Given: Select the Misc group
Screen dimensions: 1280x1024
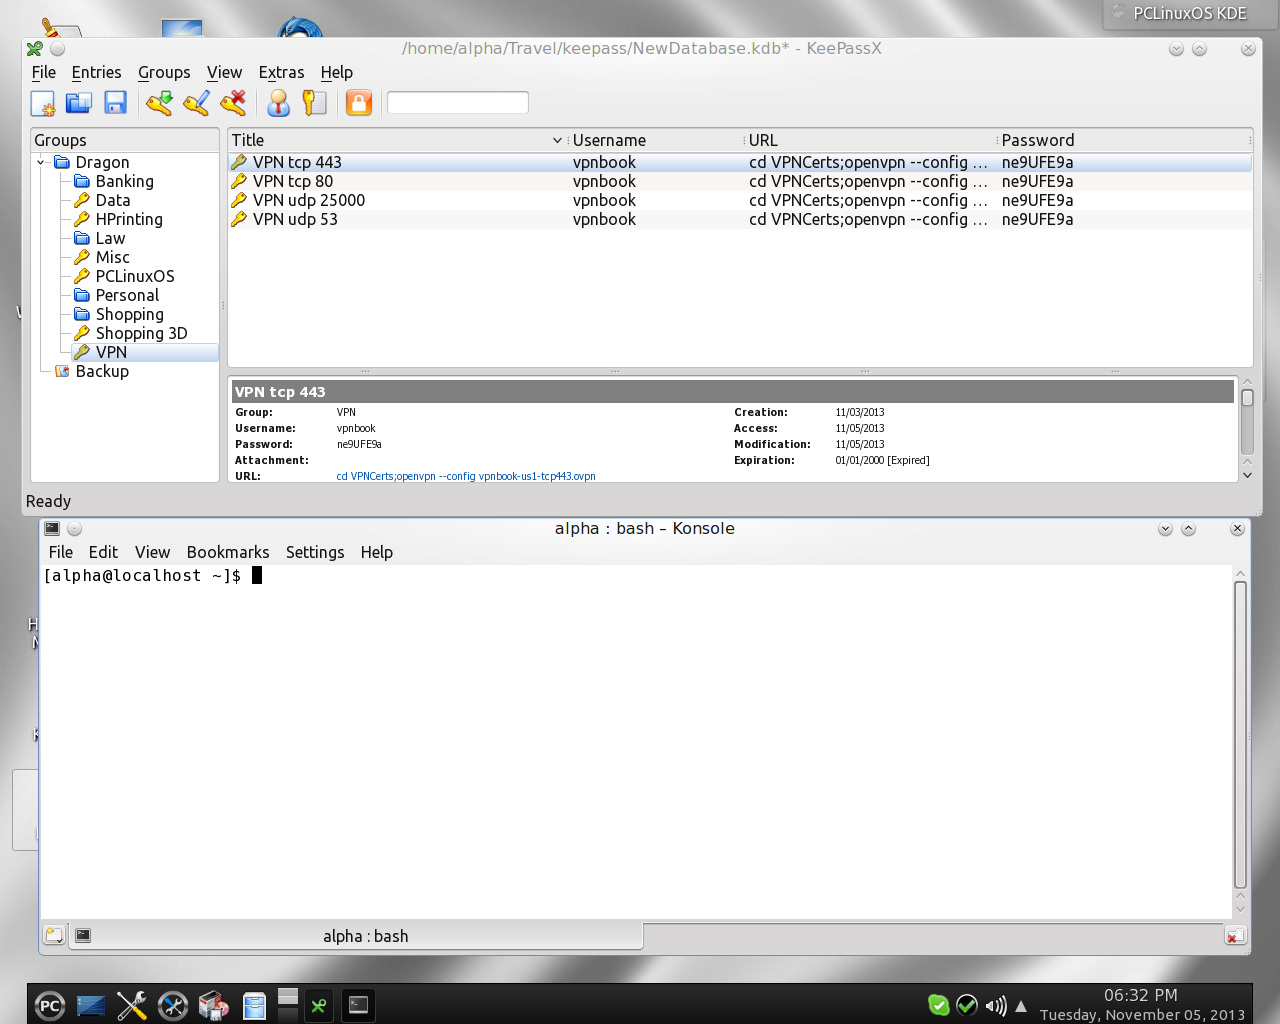Looking at the screenshot, I should (113, 257).
